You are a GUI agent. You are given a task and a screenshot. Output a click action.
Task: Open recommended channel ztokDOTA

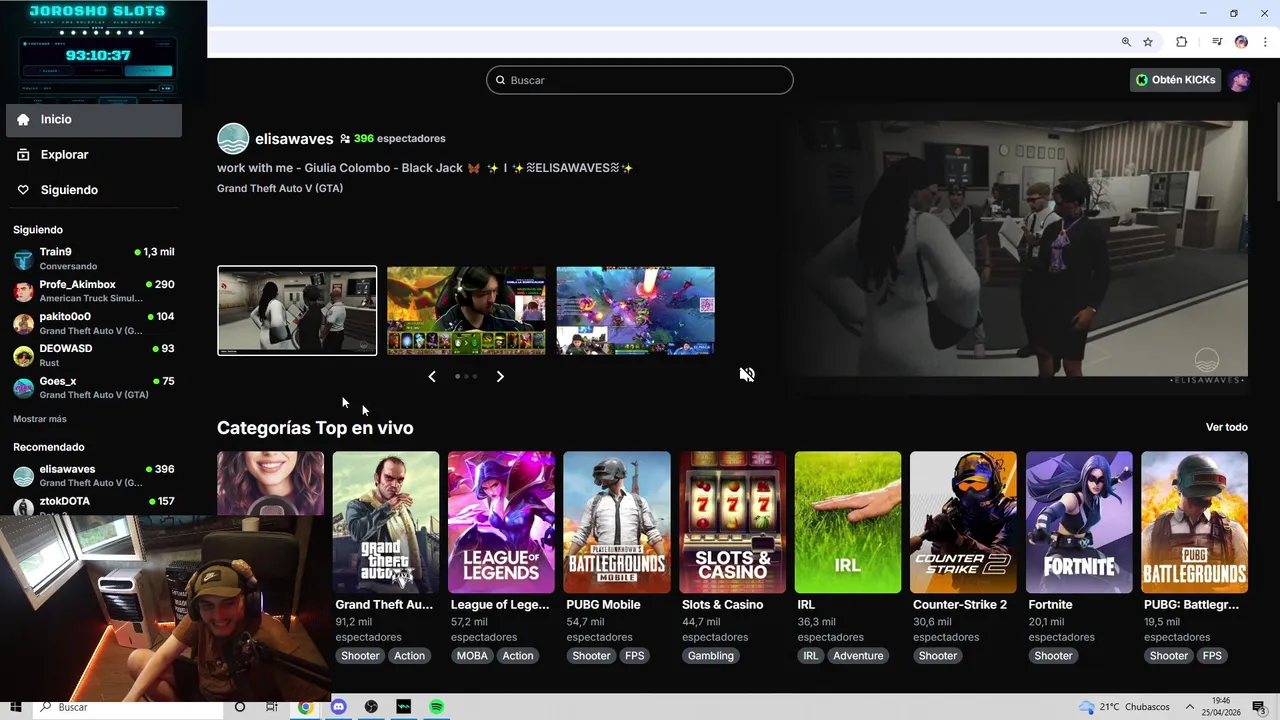click(x=94, y=504)
